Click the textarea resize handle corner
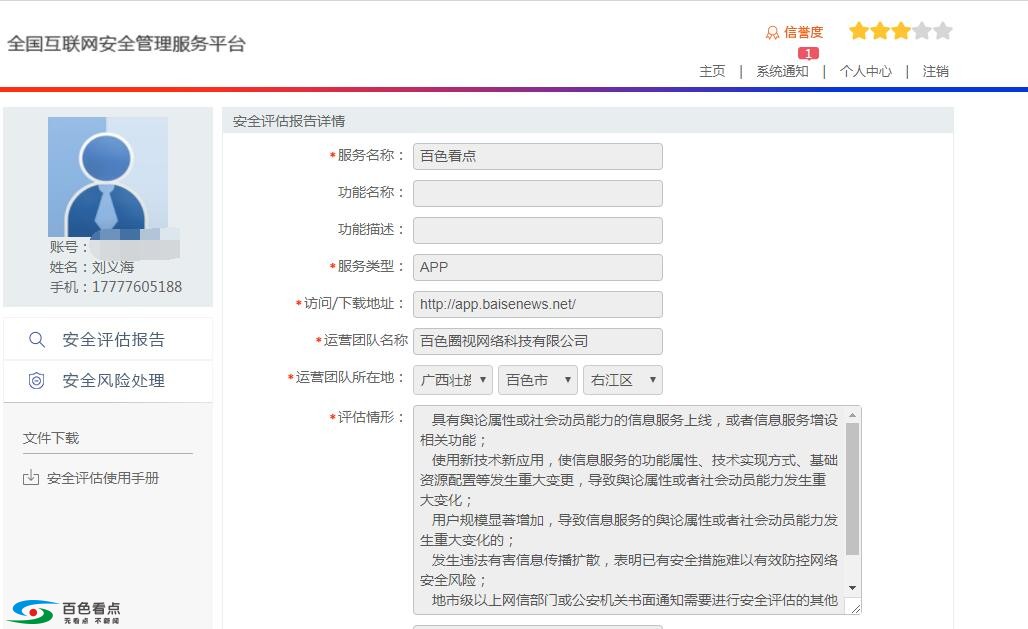 click(855, 608)
